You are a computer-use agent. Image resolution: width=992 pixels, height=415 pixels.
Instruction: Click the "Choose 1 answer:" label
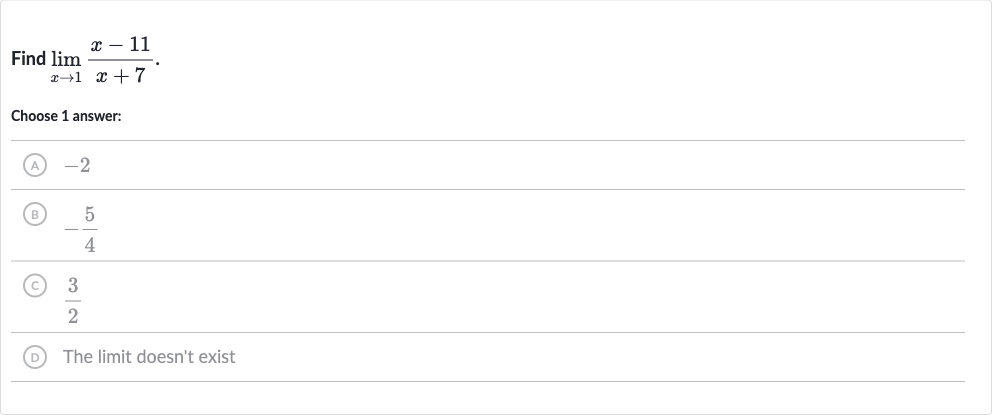[x=66, y=116]
